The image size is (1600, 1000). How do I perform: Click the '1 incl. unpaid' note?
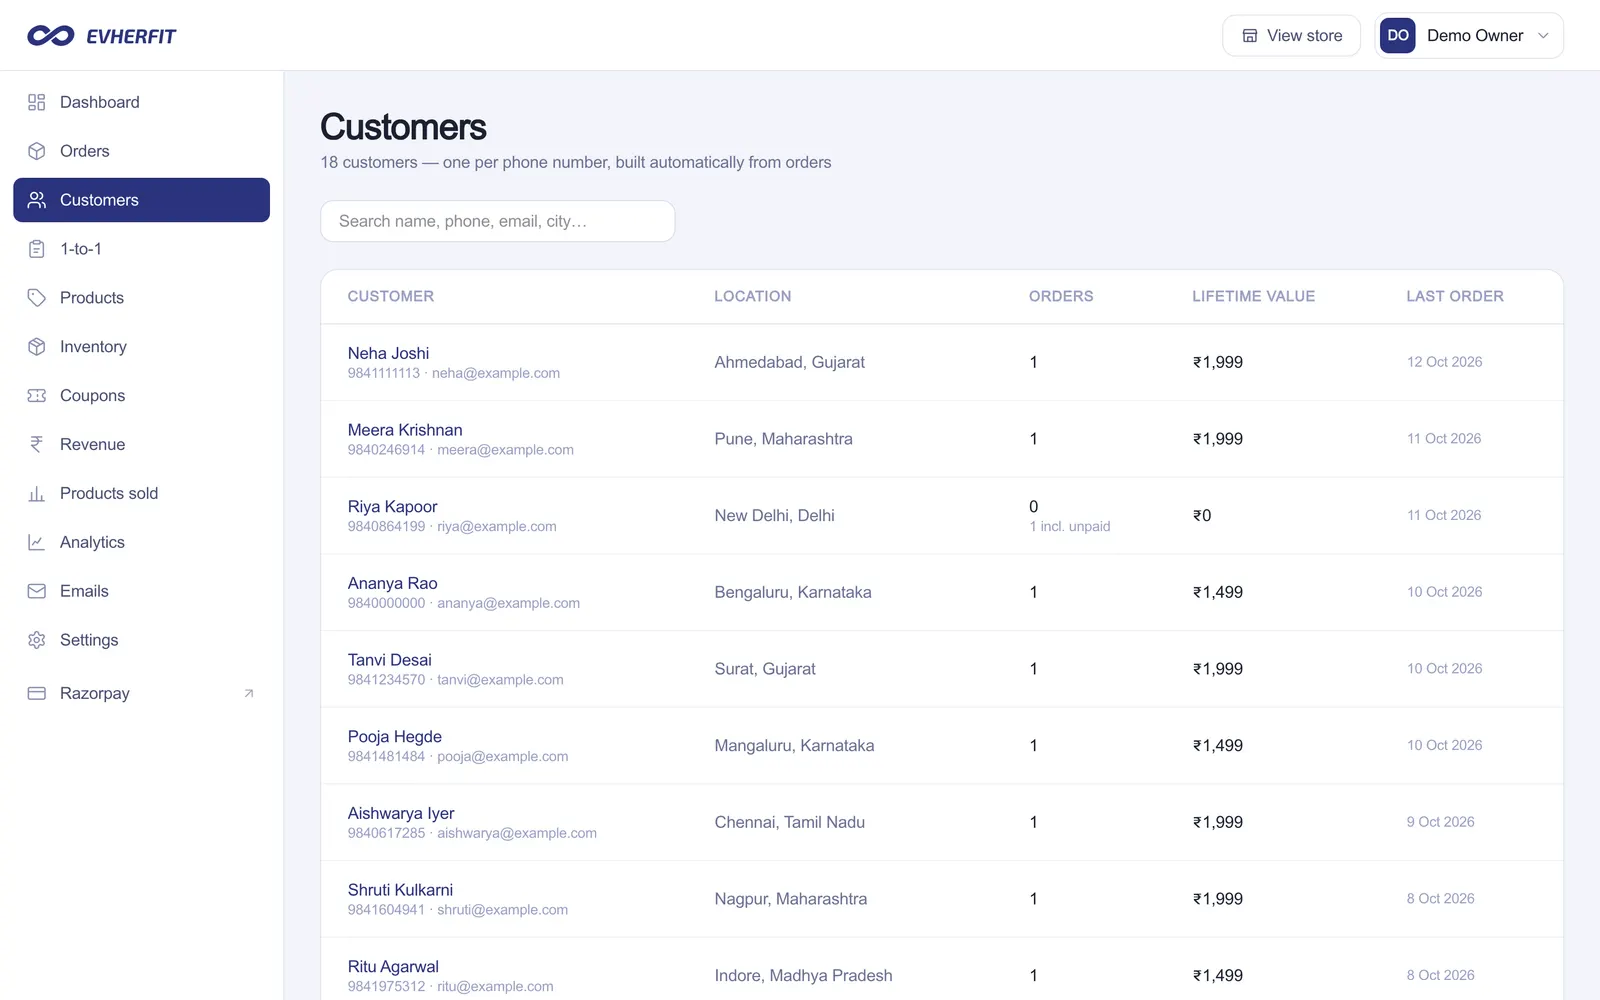[x=1070, y=526]
